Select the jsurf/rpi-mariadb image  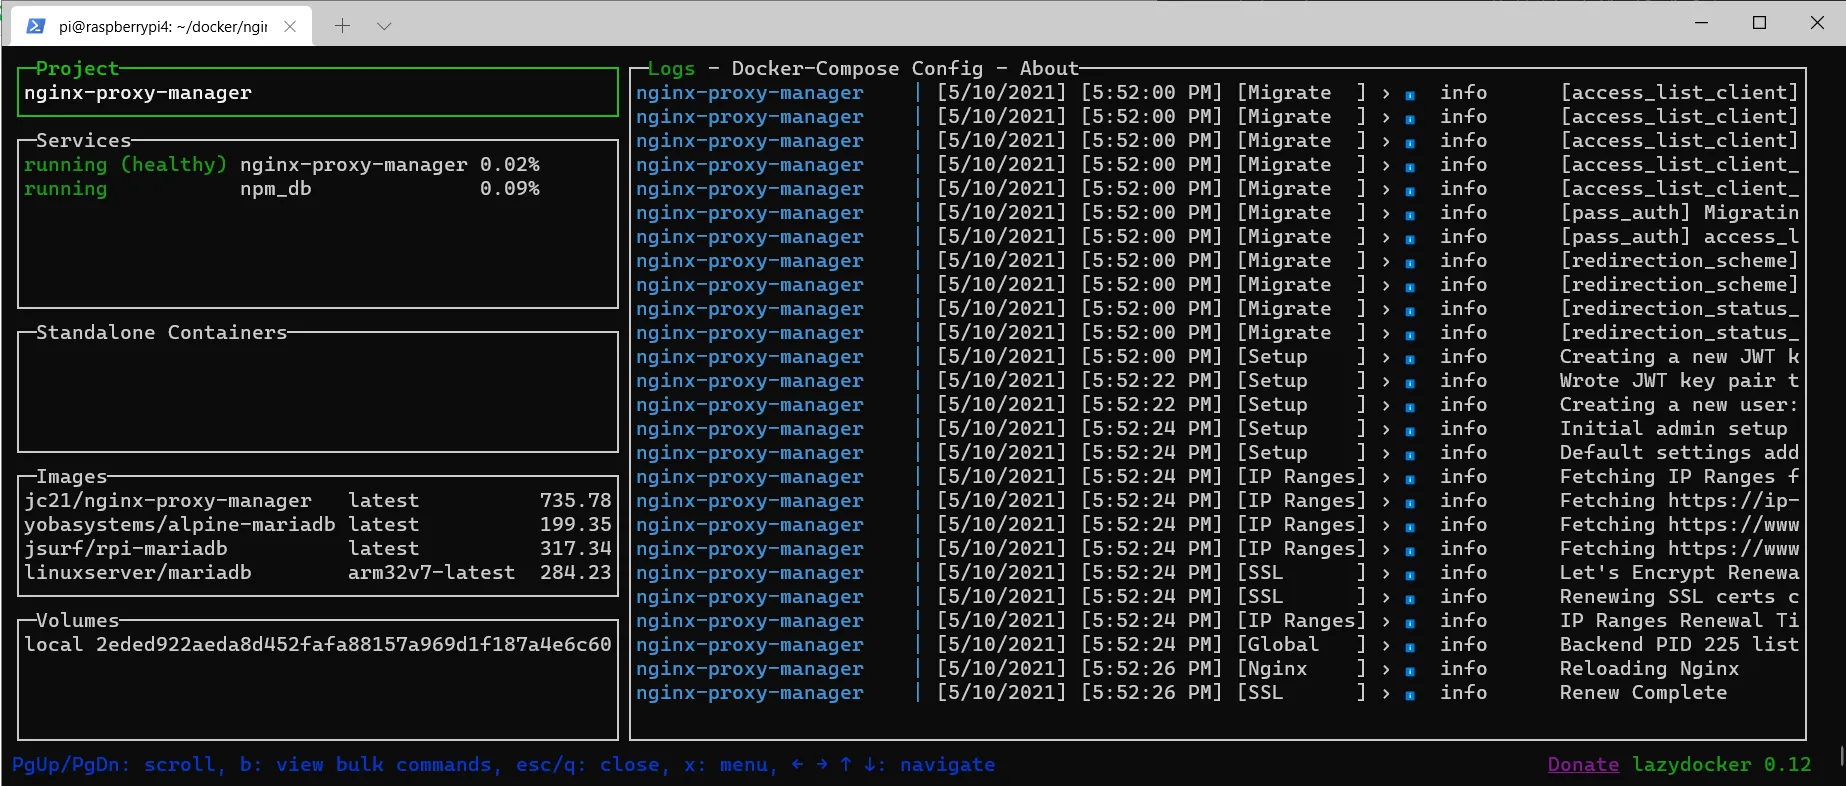[318, 549]
